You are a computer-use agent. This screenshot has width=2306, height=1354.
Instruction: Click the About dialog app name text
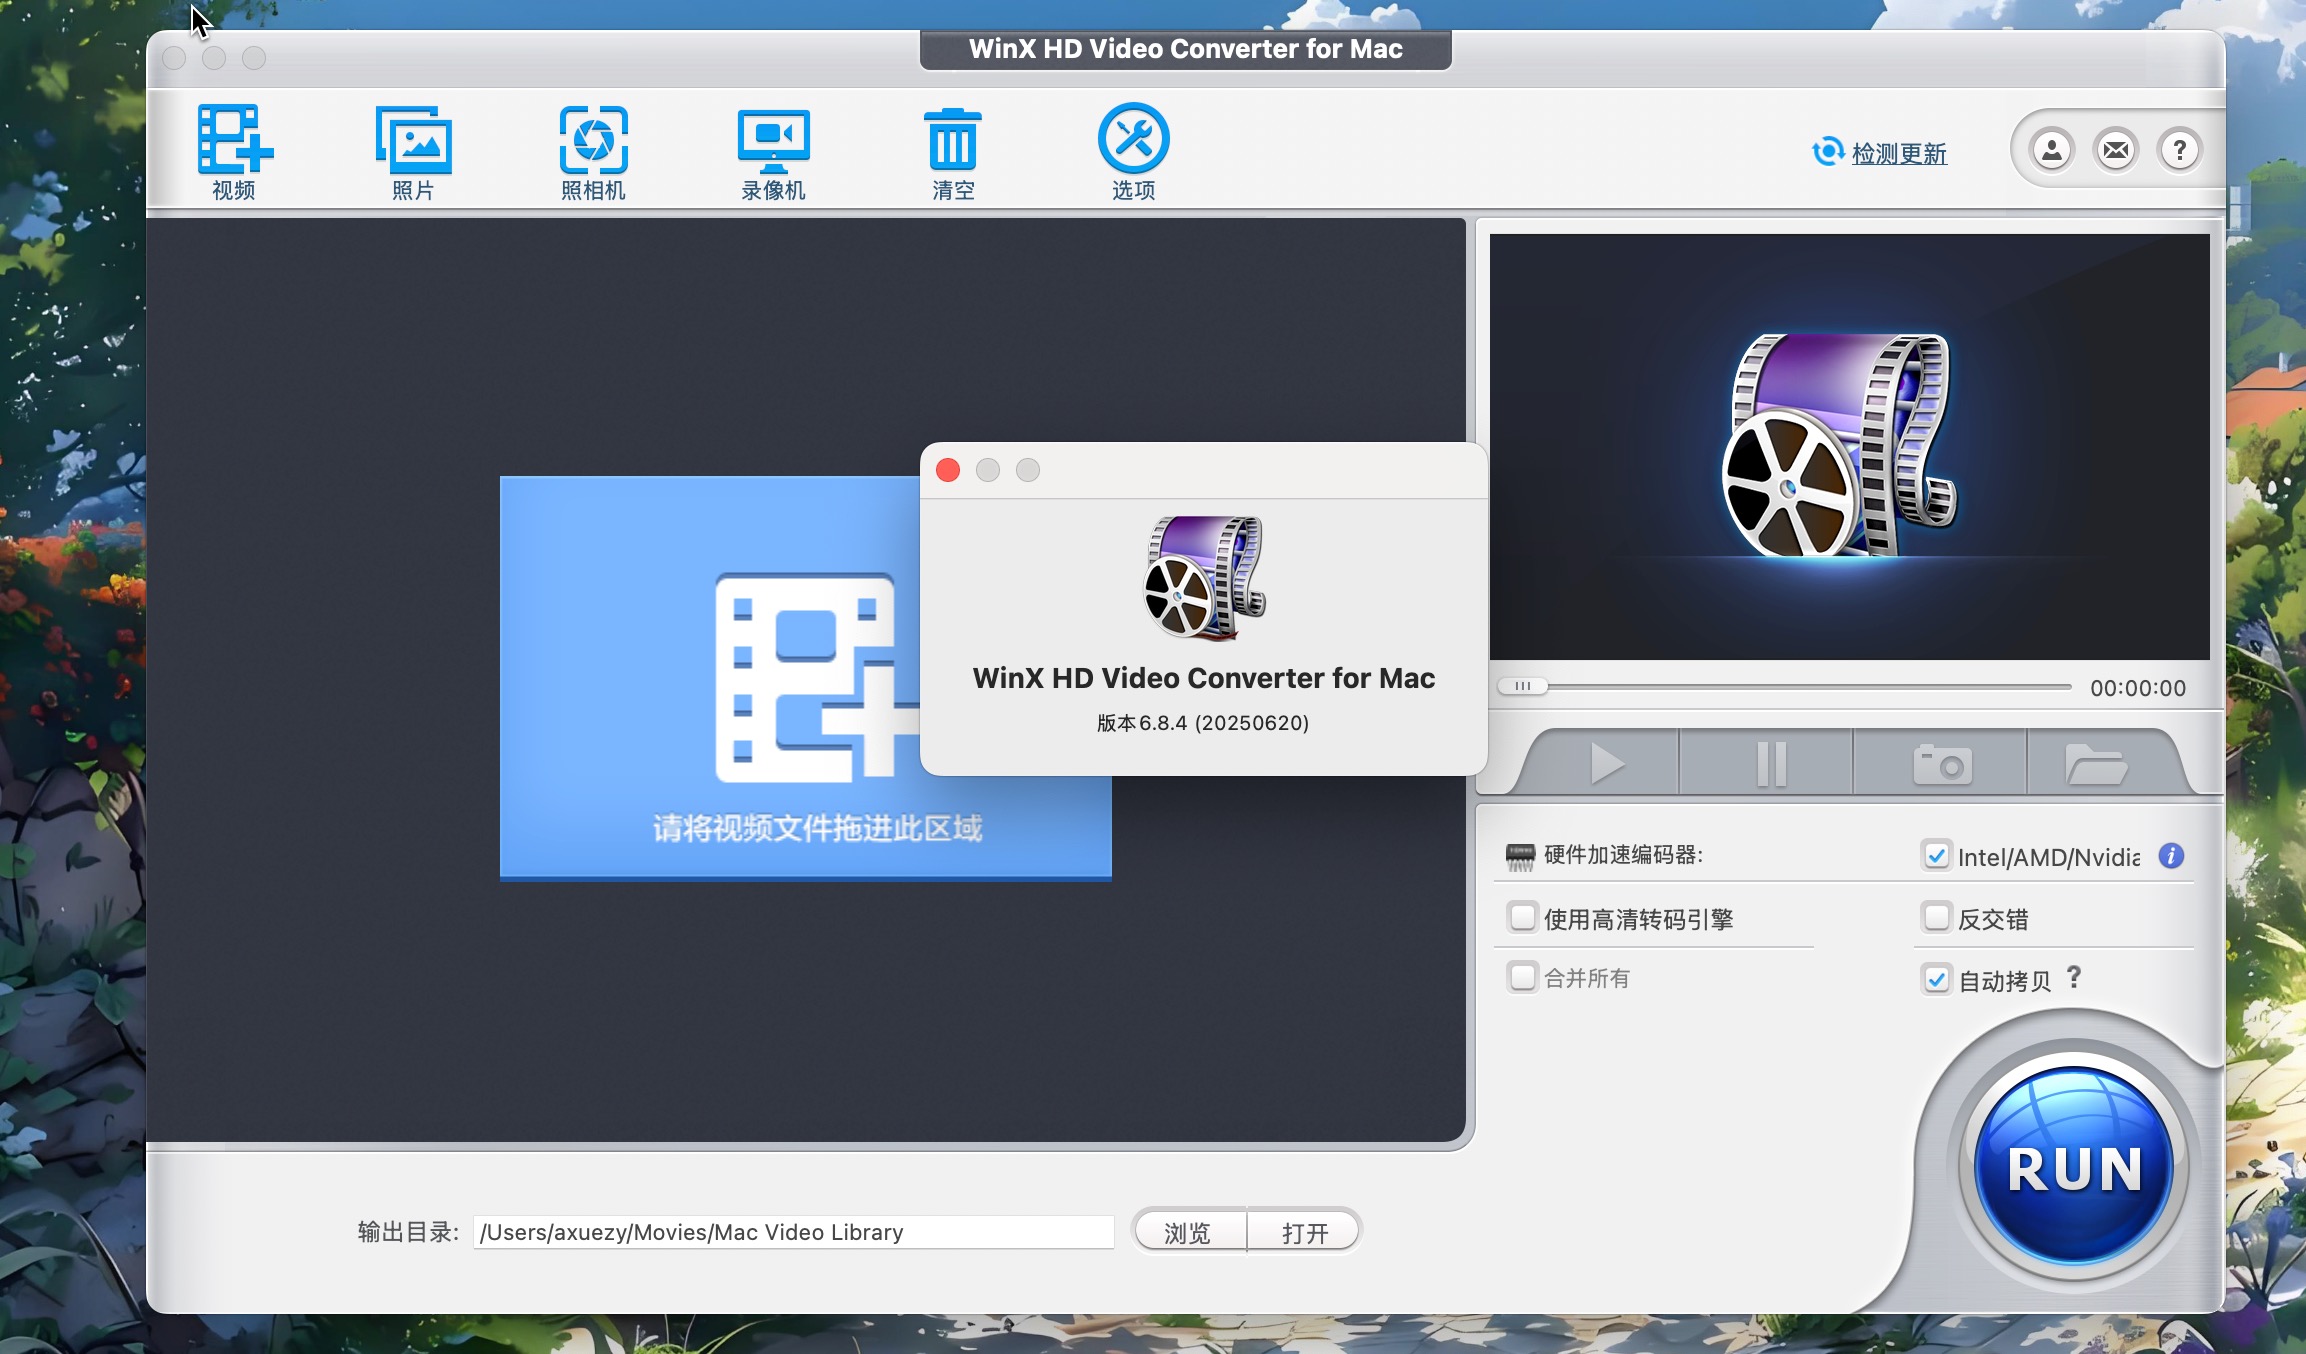coord(1204,678)
